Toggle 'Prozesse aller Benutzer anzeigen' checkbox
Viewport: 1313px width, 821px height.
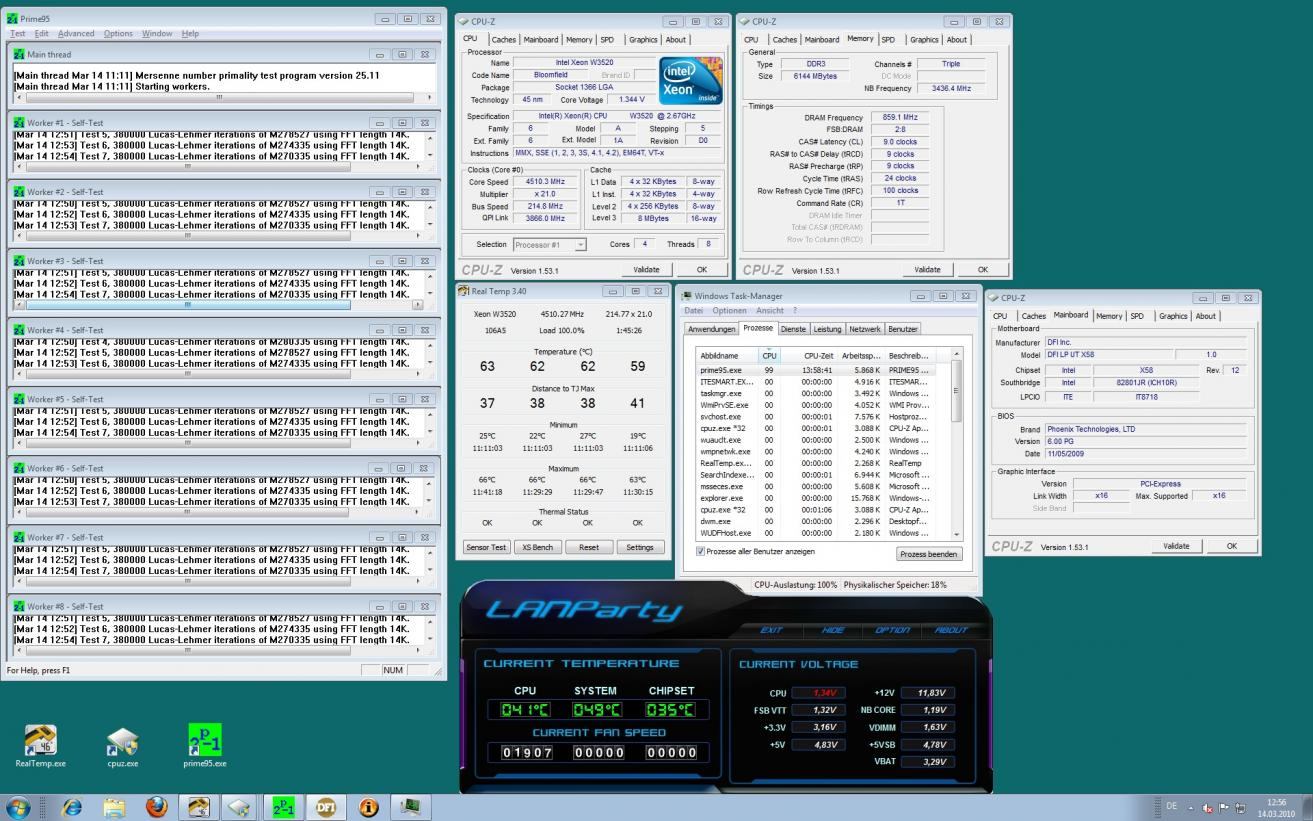(700, 551)
